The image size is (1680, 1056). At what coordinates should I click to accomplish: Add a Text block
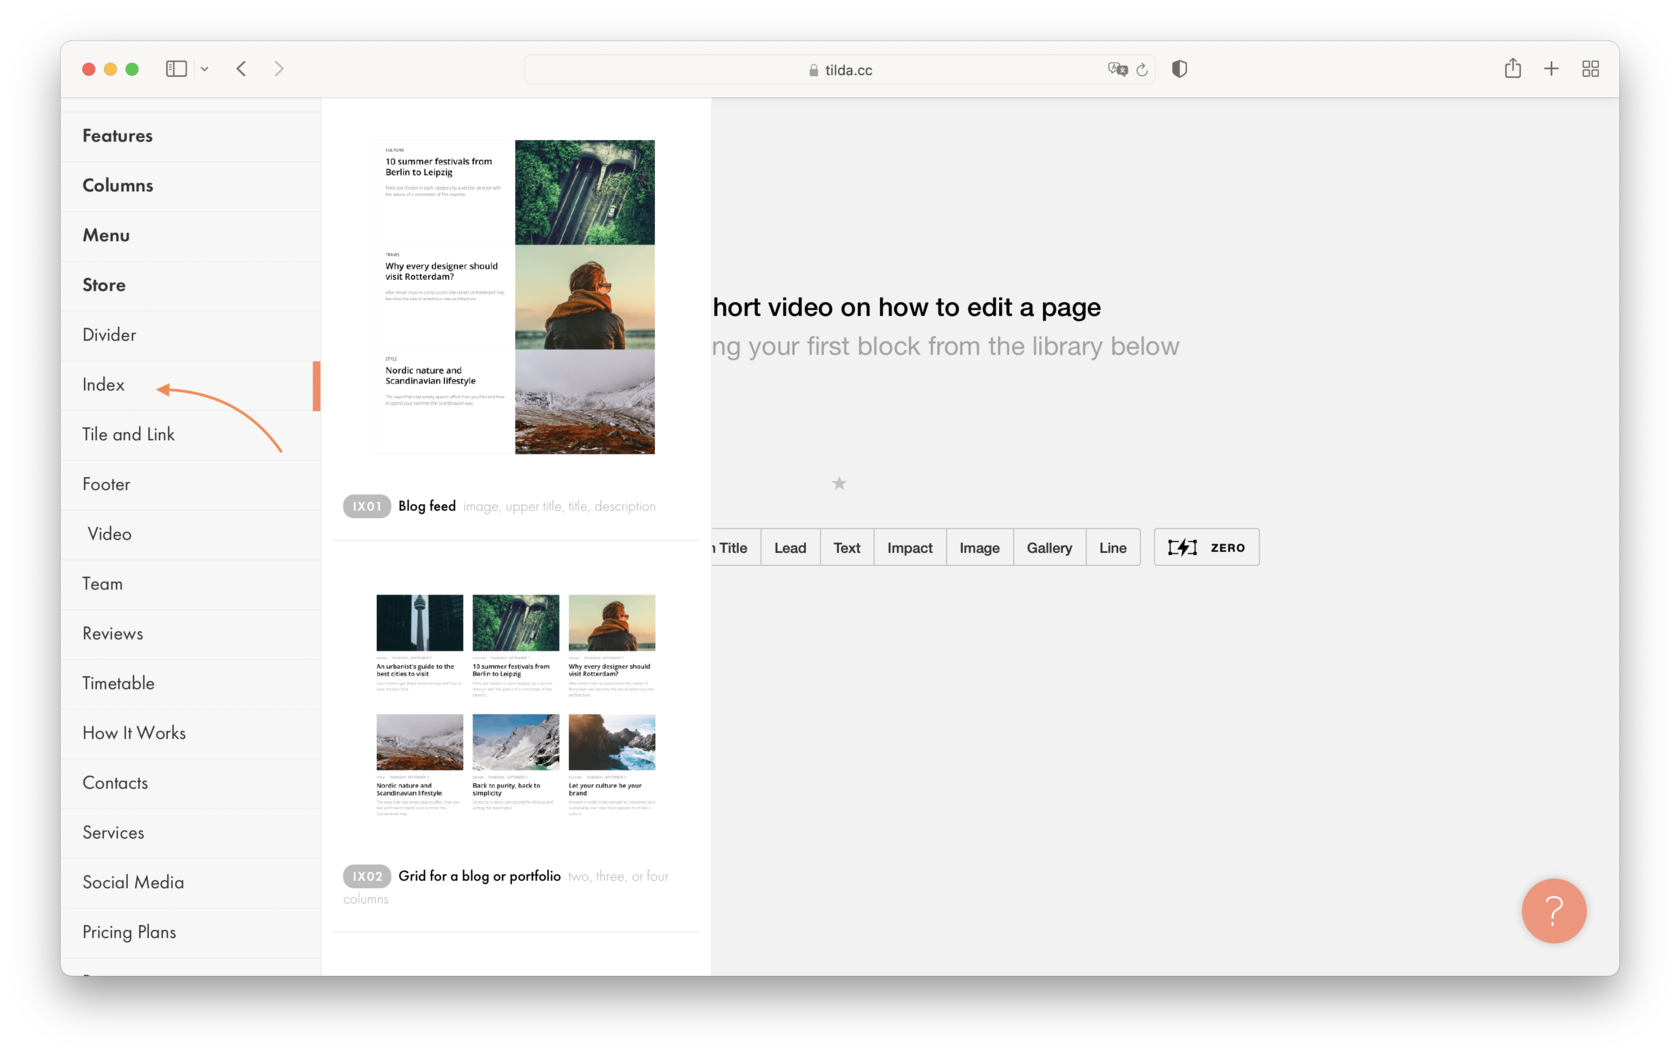847,548
